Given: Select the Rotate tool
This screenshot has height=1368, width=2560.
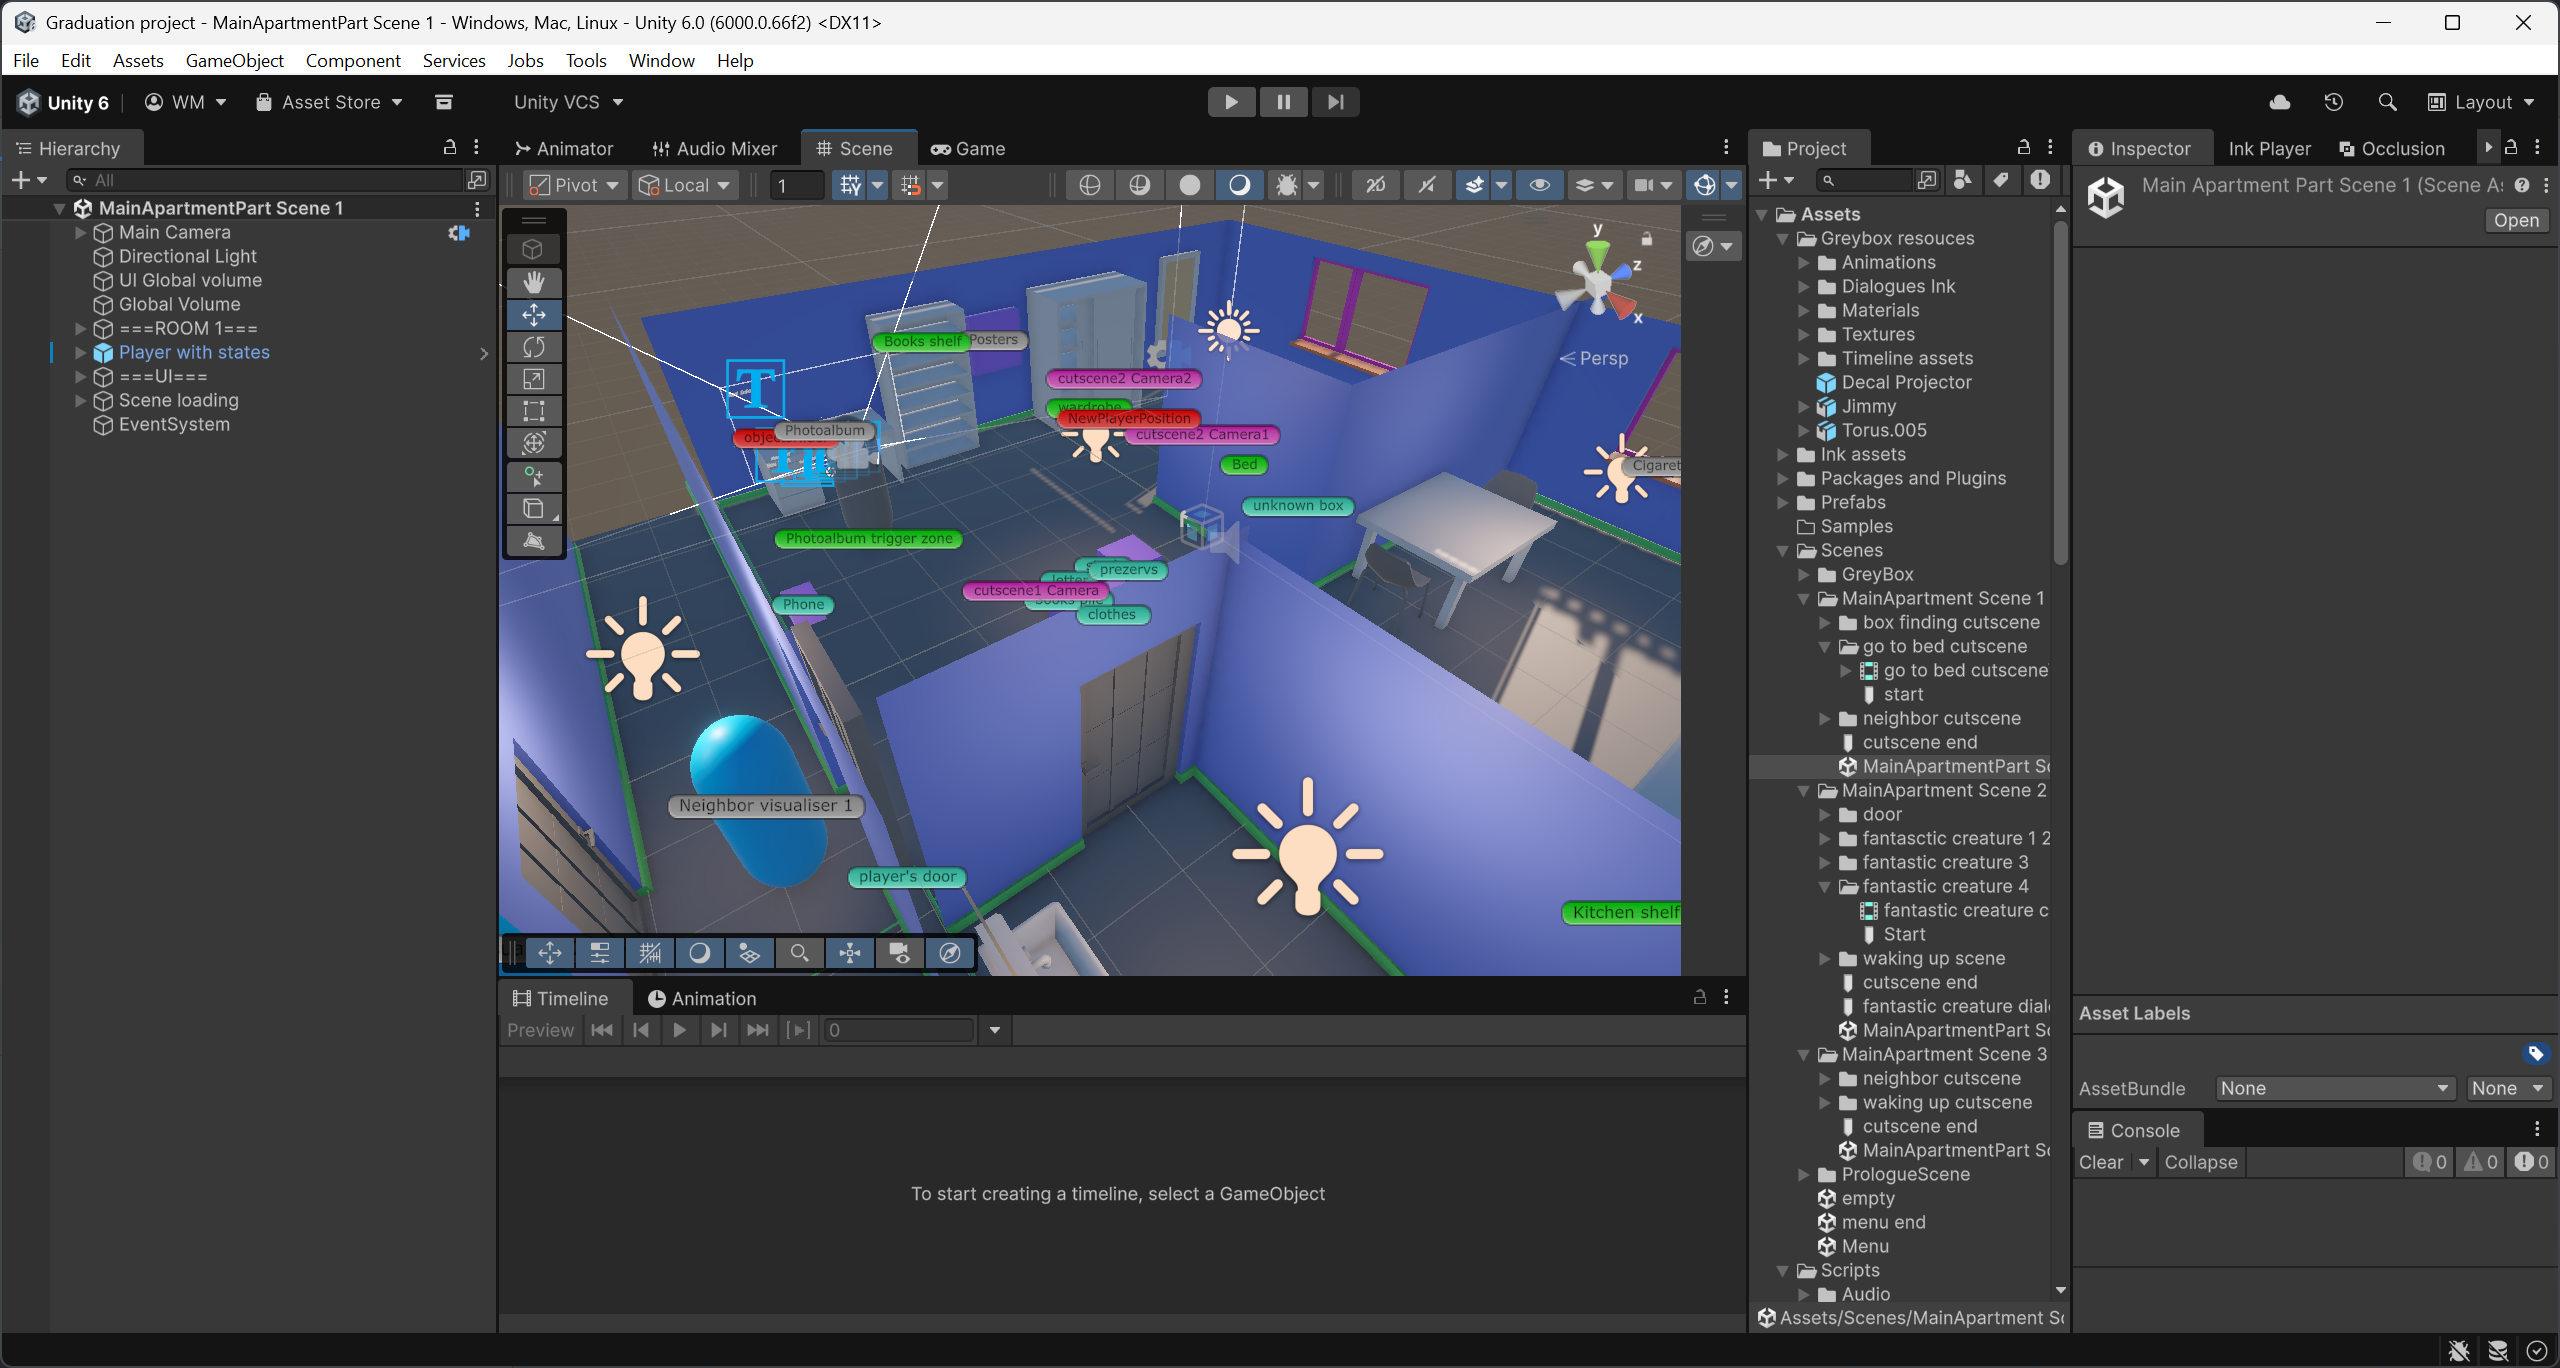Looking at the screenshot, I should [534, 347].
